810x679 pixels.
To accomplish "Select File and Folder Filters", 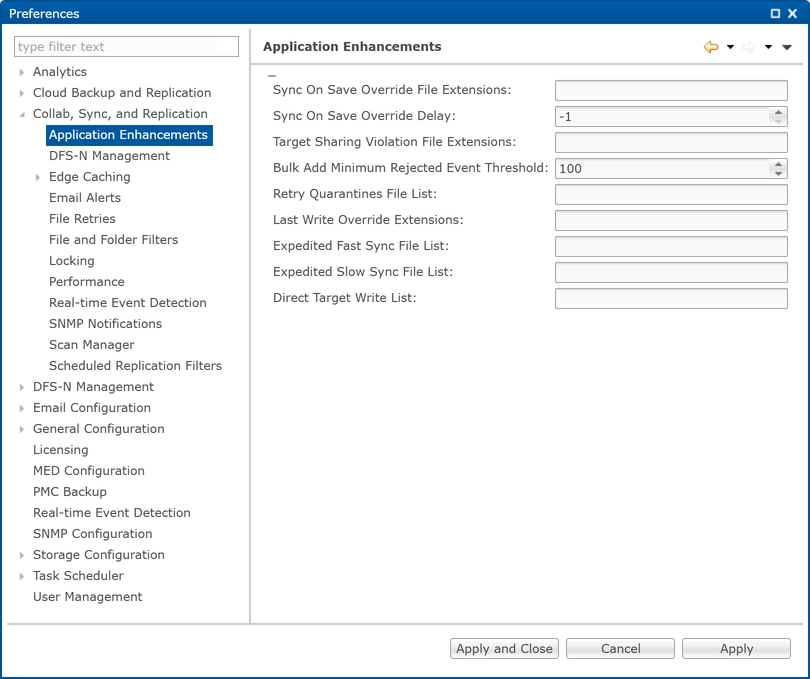I will tap(113, 240).
